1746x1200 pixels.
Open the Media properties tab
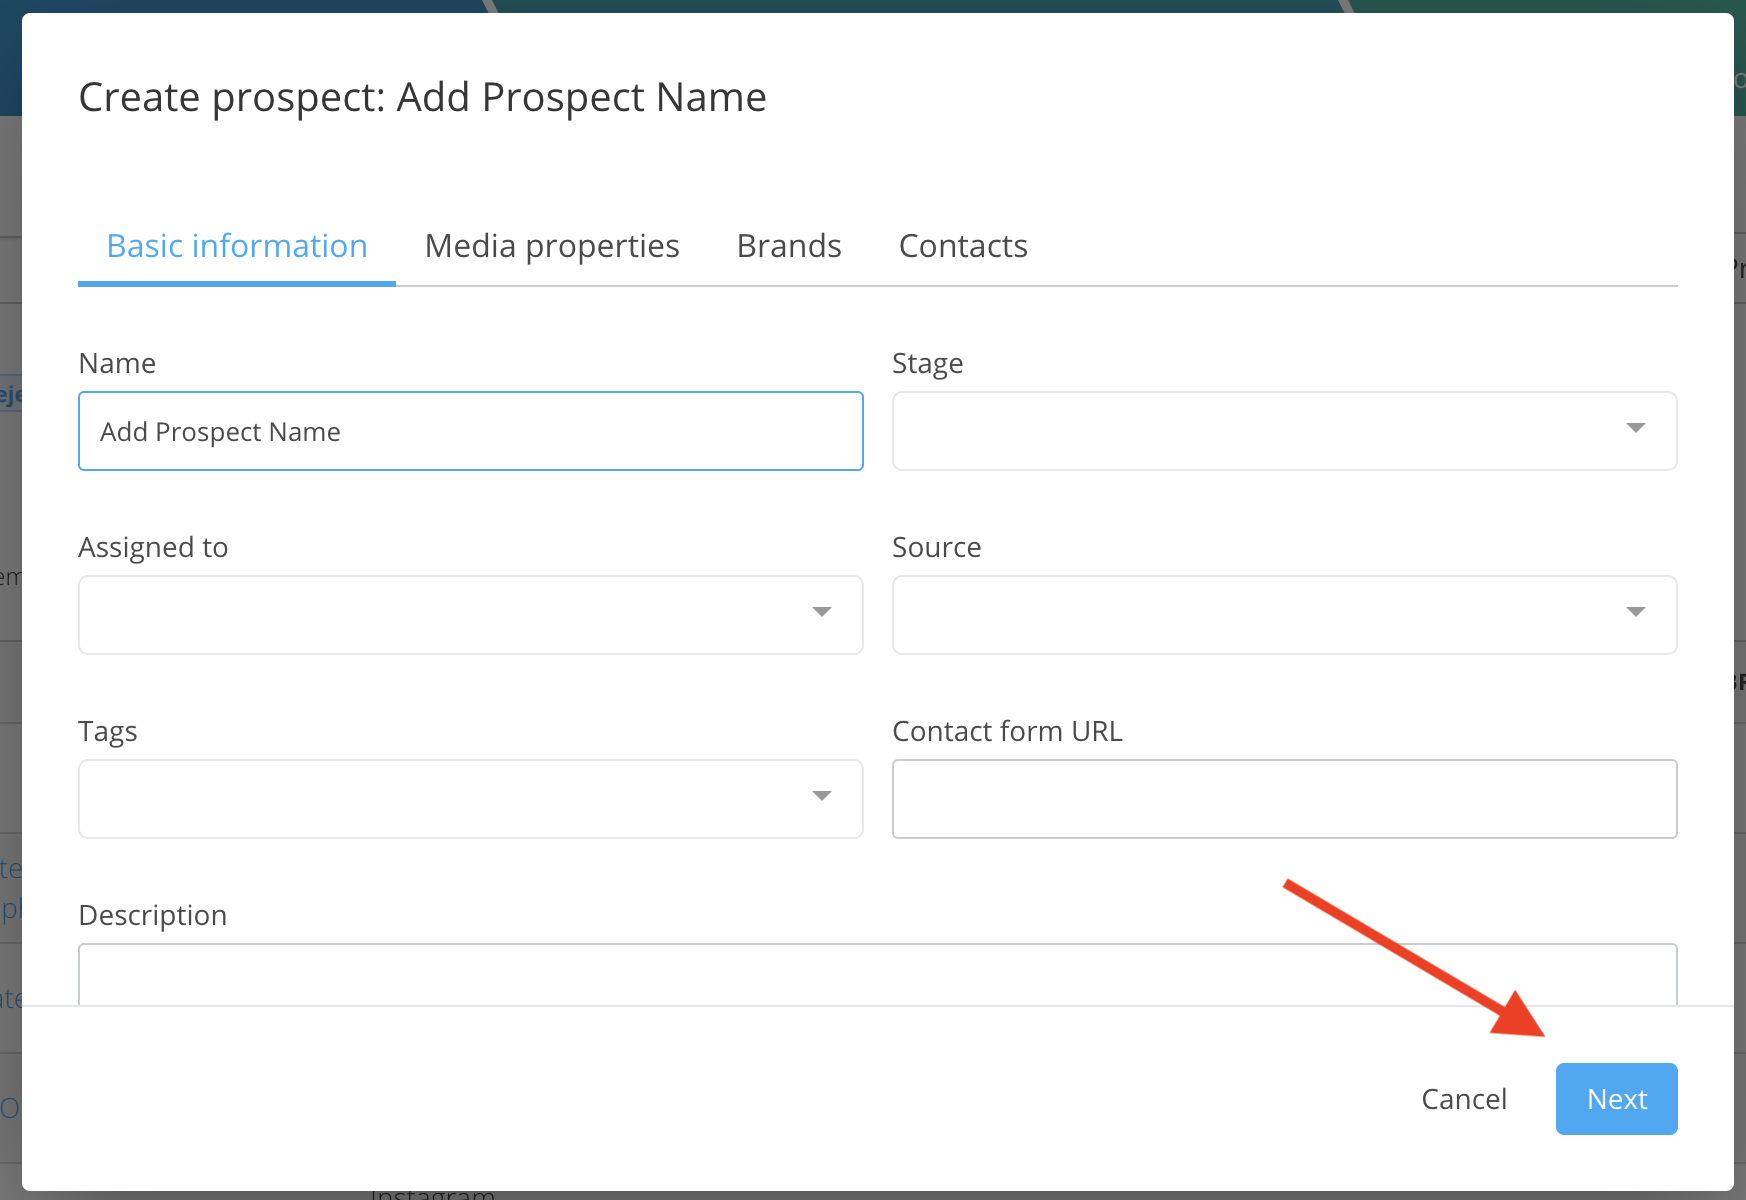pos(552,246)
